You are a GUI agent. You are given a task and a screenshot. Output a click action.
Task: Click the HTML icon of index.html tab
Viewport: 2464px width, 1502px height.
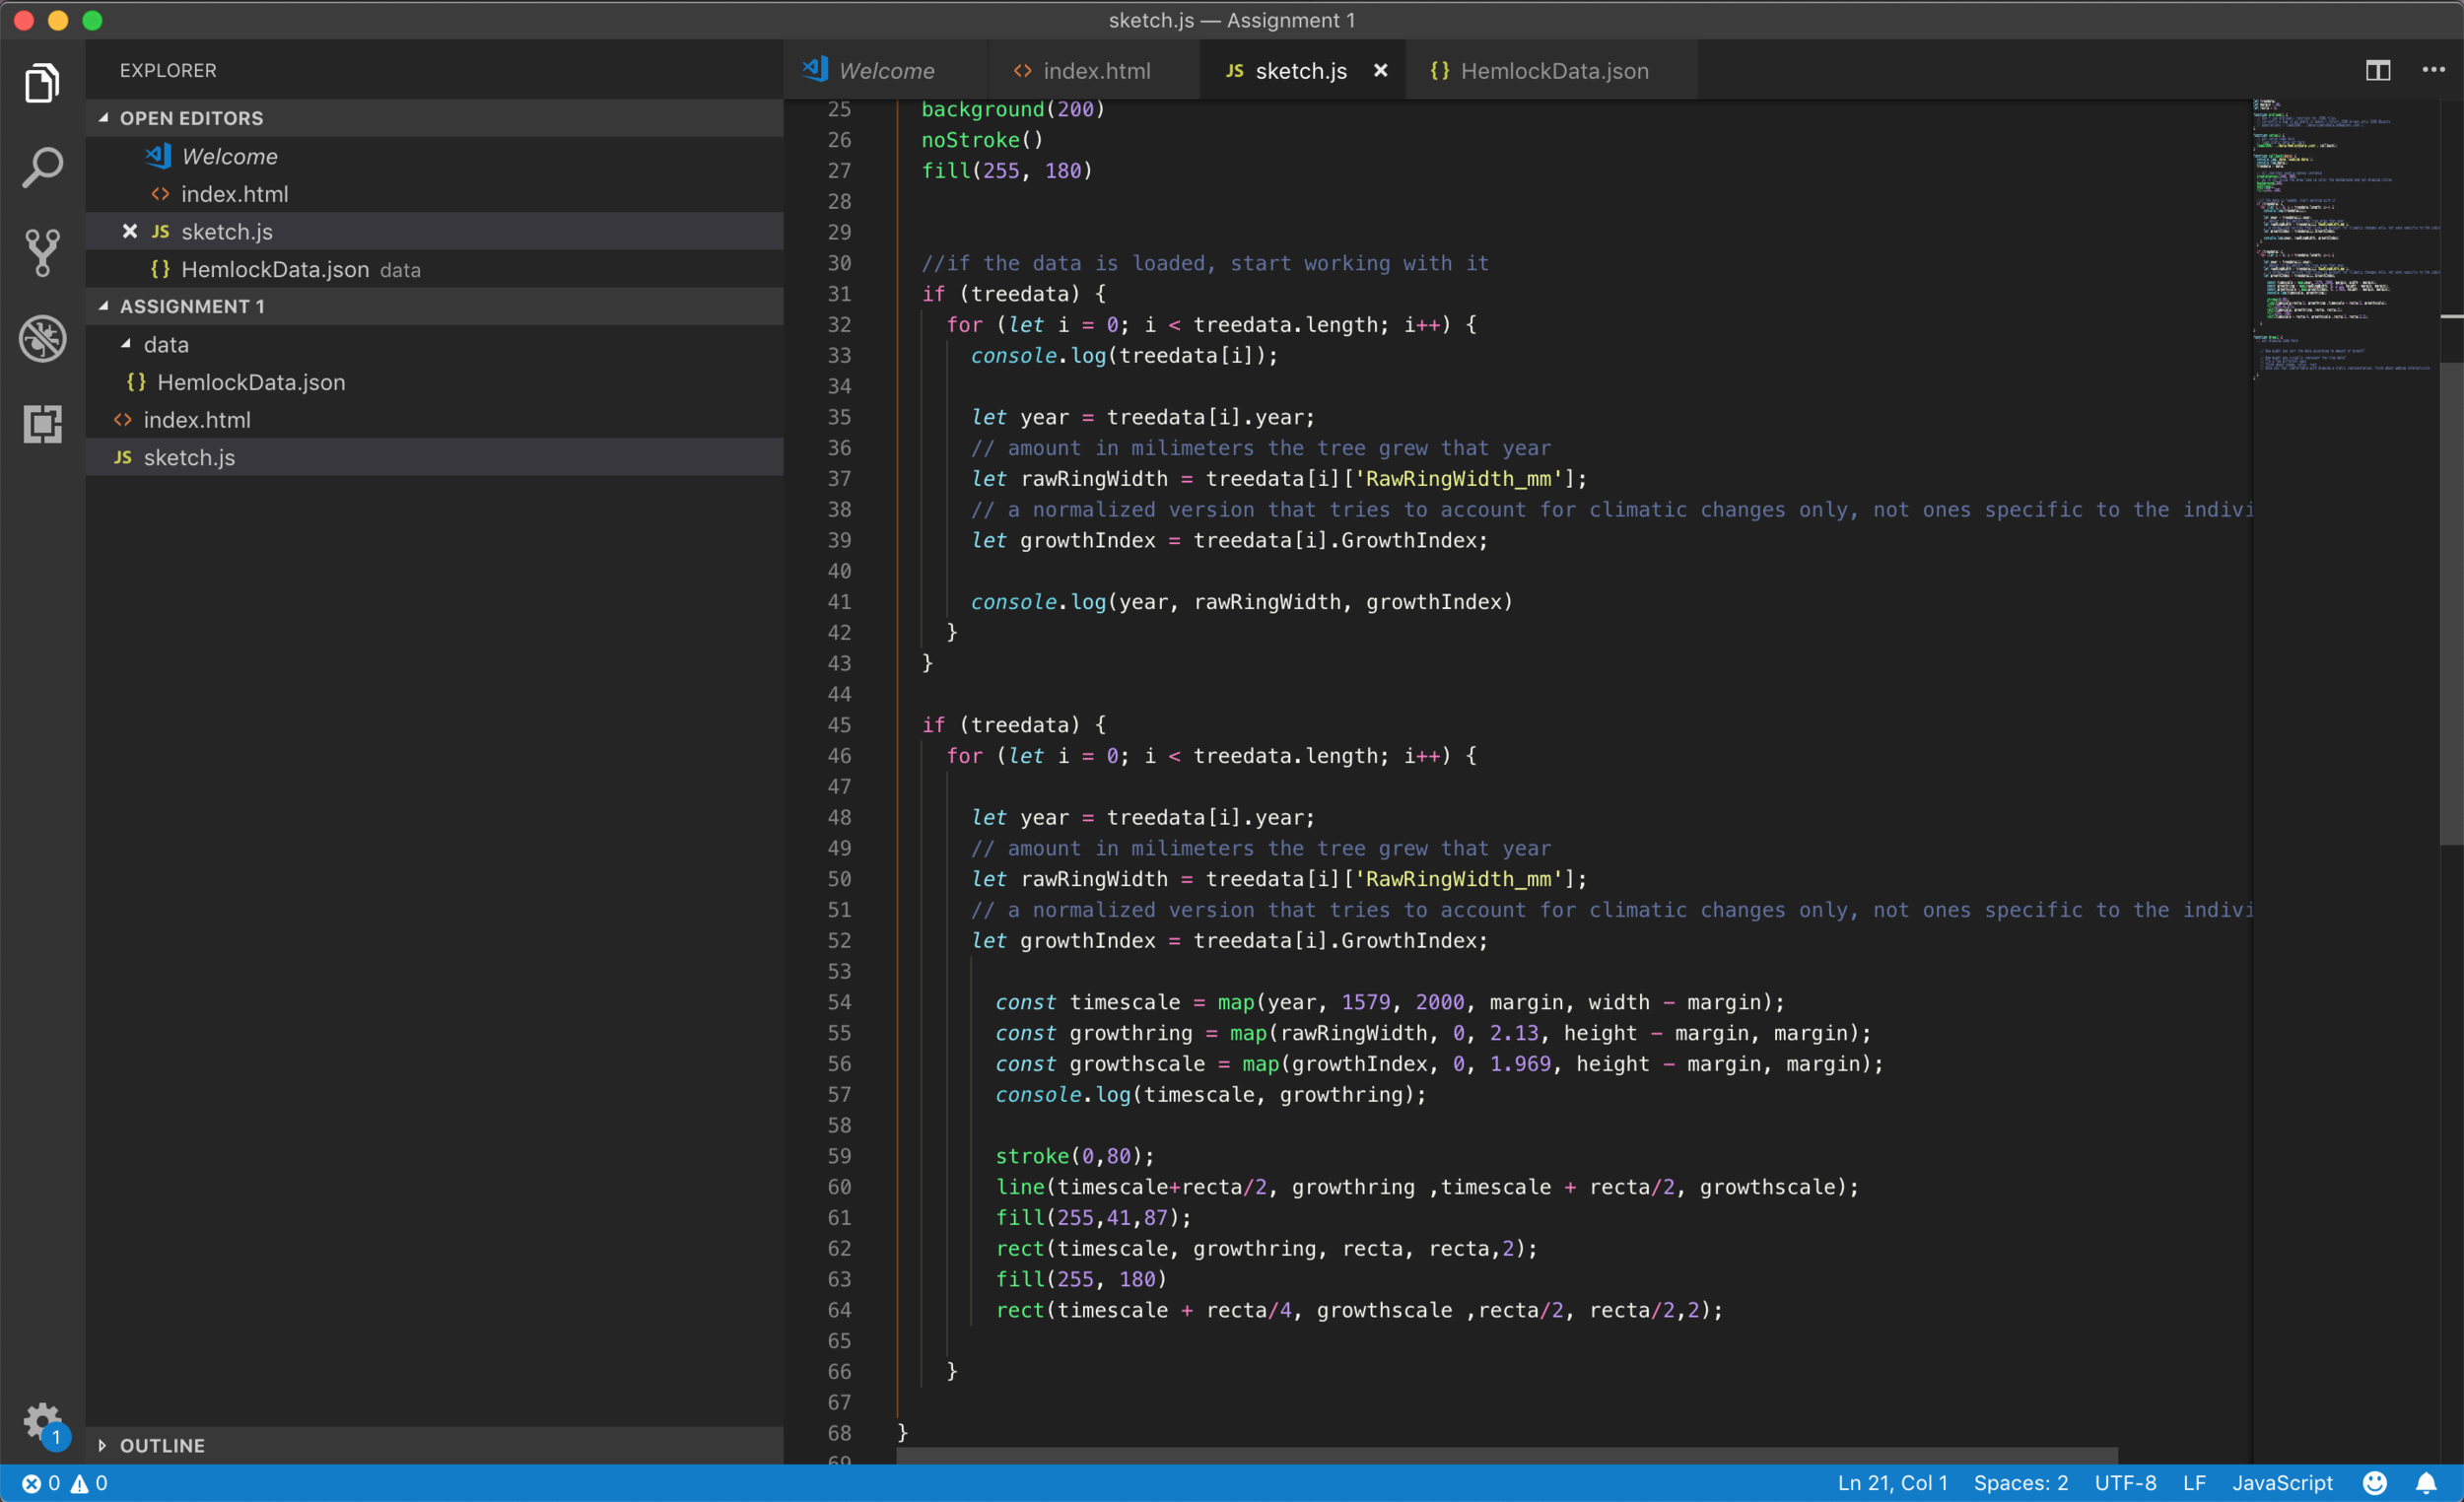pyautogui.click(x=1023, y=71)
